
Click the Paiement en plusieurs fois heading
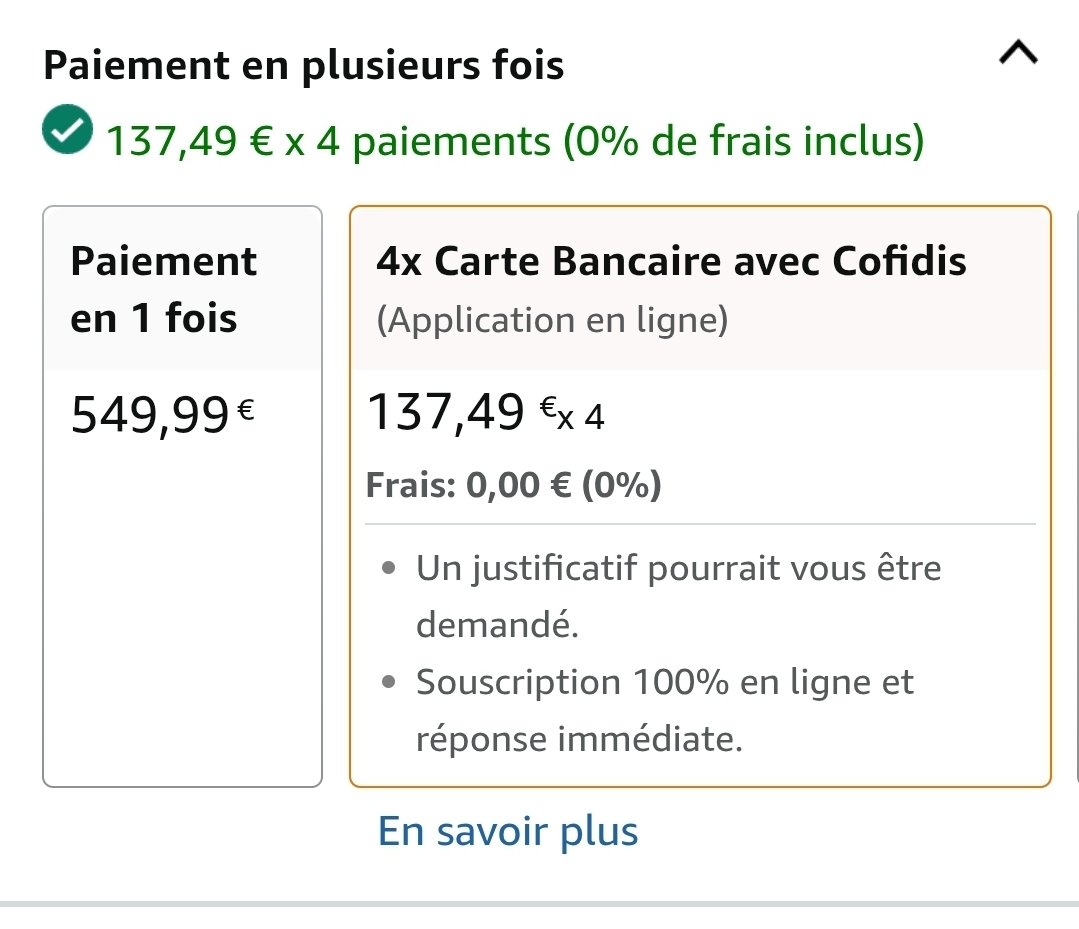[304, 66]
